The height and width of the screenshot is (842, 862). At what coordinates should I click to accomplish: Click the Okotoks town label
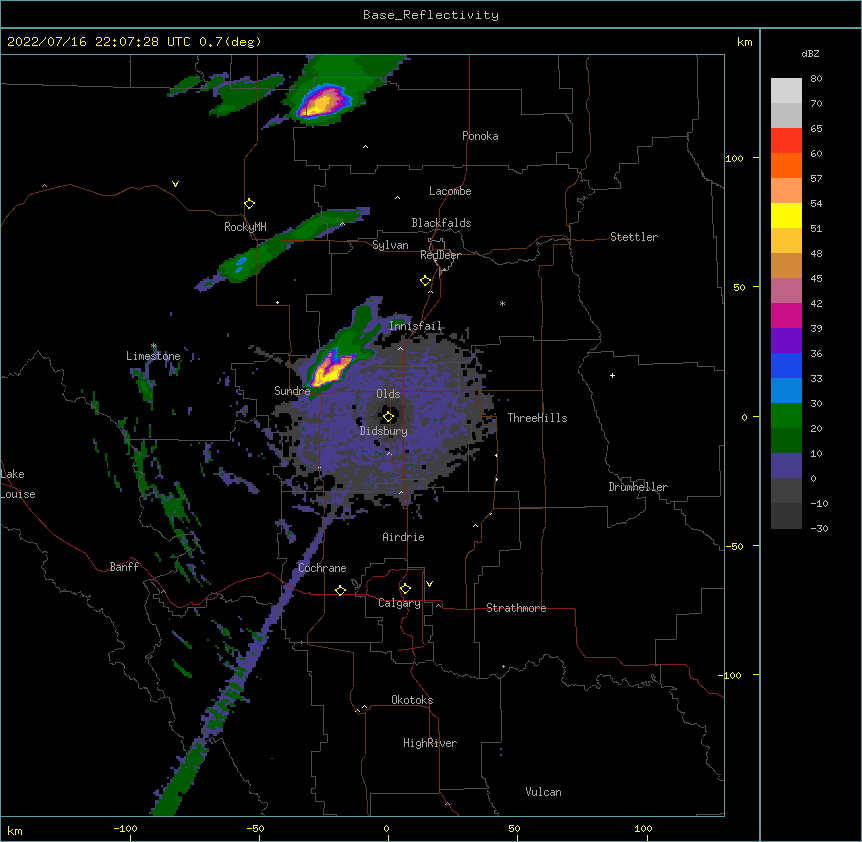pyautogui.click(x=412, y=700)
